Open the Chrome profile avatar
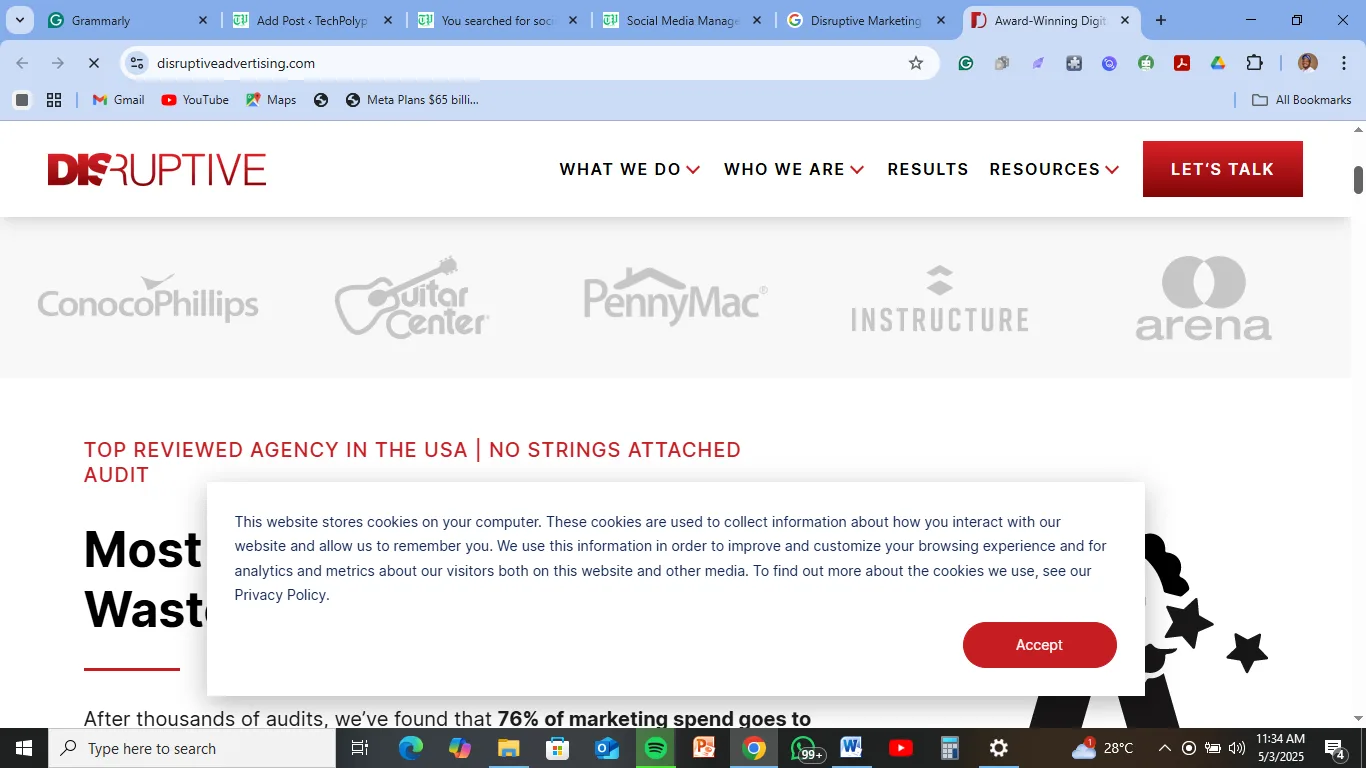 (1308, 63)
